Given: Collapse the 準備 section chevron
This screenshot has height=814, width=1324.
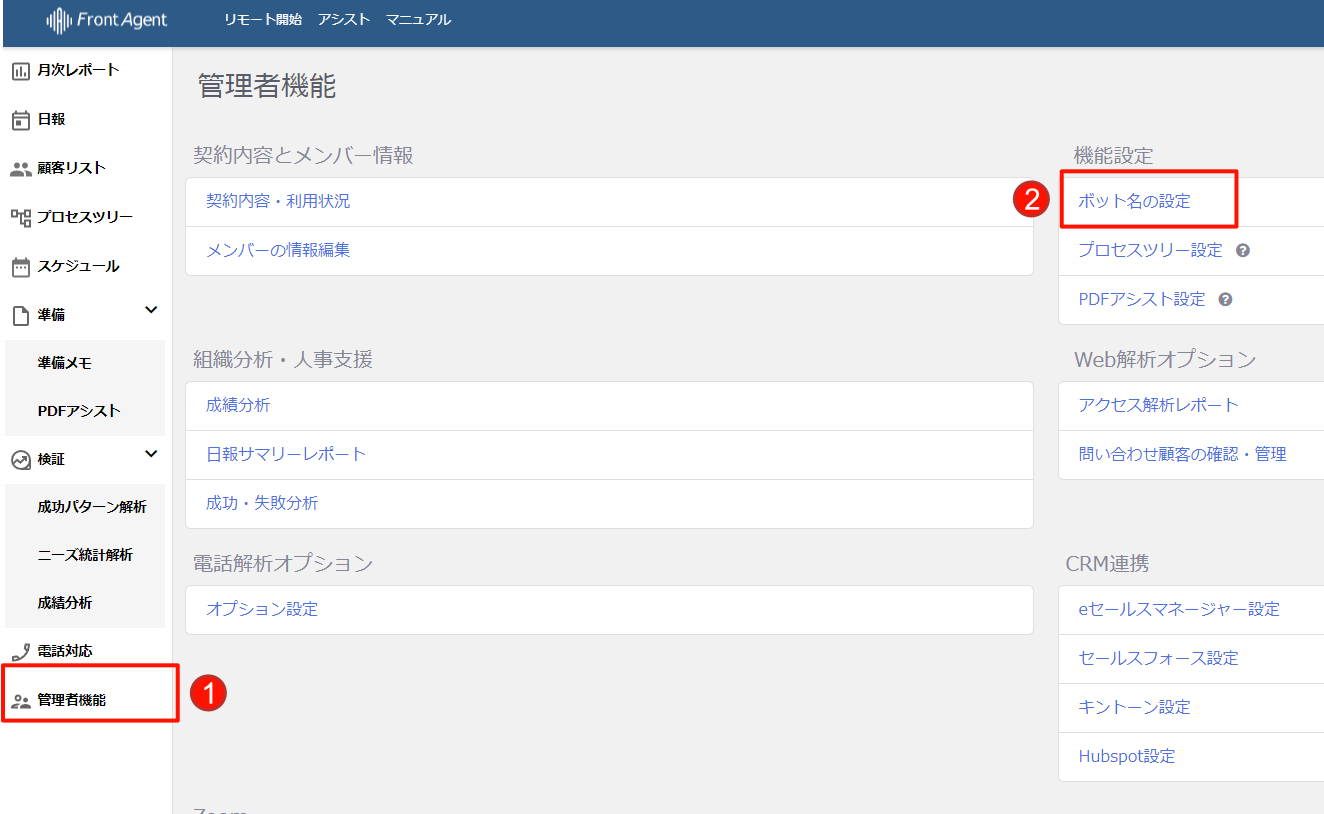Looking at the screenshot, I should point(151,311).
